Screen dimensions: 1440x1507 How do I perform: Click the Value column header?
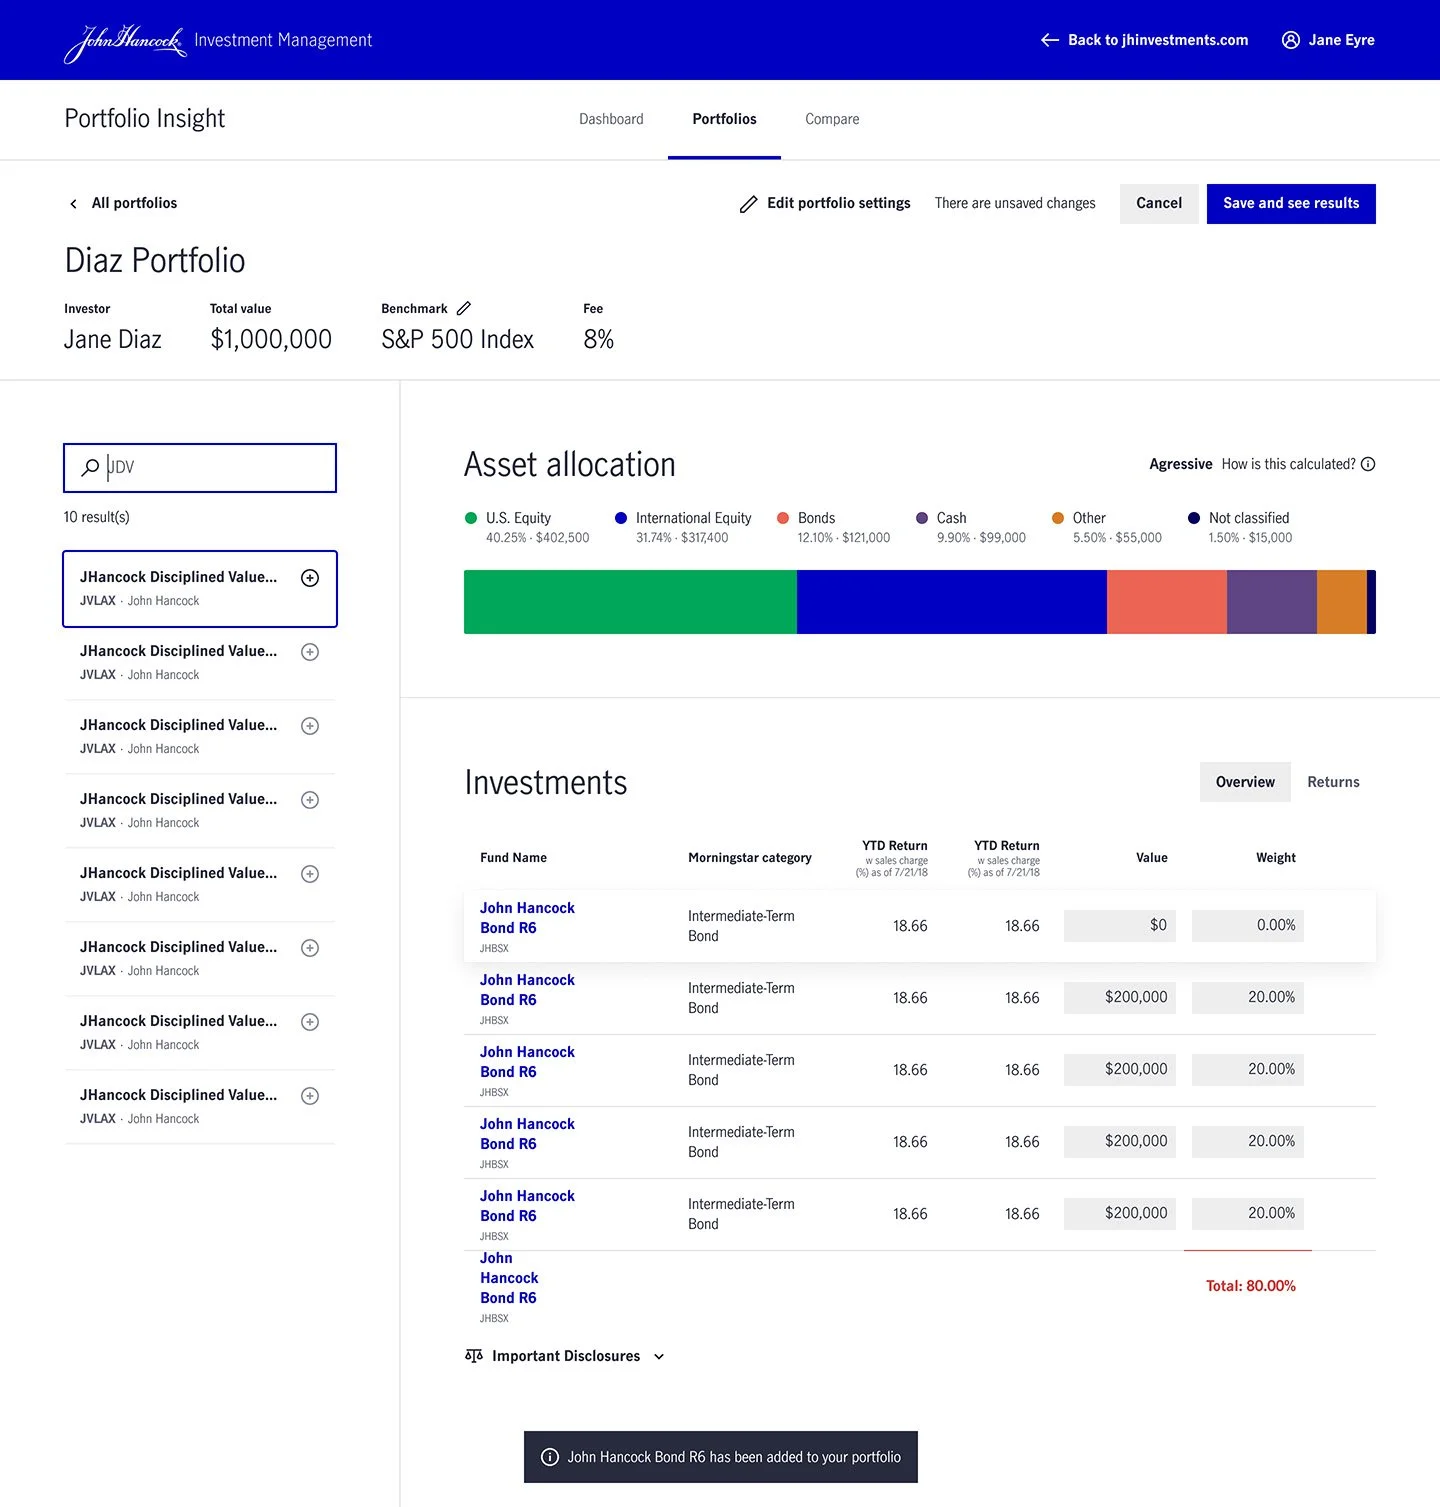(1152, 858)
